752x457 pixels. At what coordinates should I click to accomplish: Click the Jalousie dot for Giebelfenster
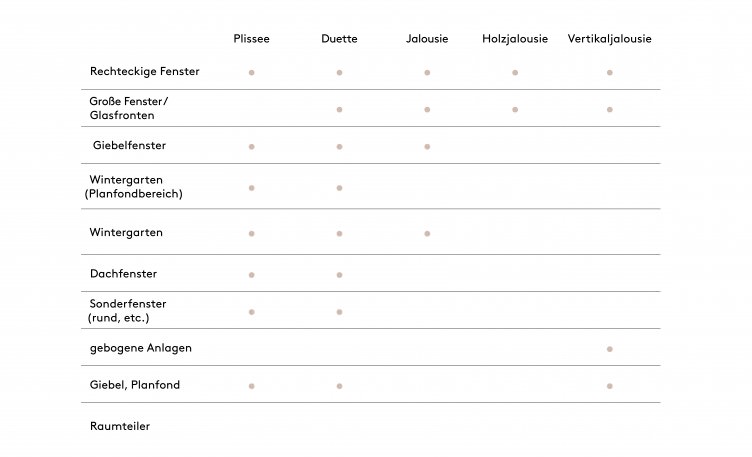(x=427, y=146)
